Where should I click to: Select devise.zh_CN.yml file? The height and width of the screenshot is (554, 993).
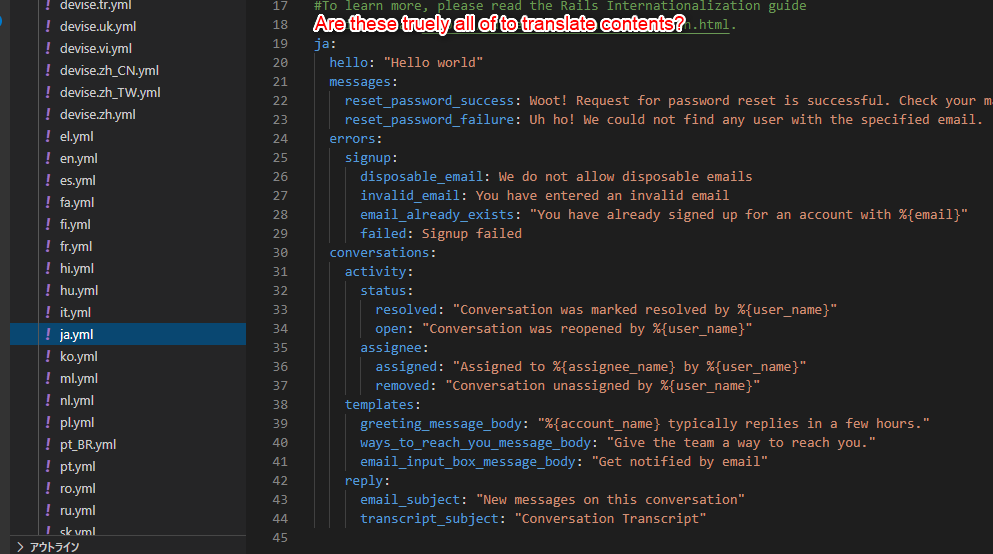point(109,71)
